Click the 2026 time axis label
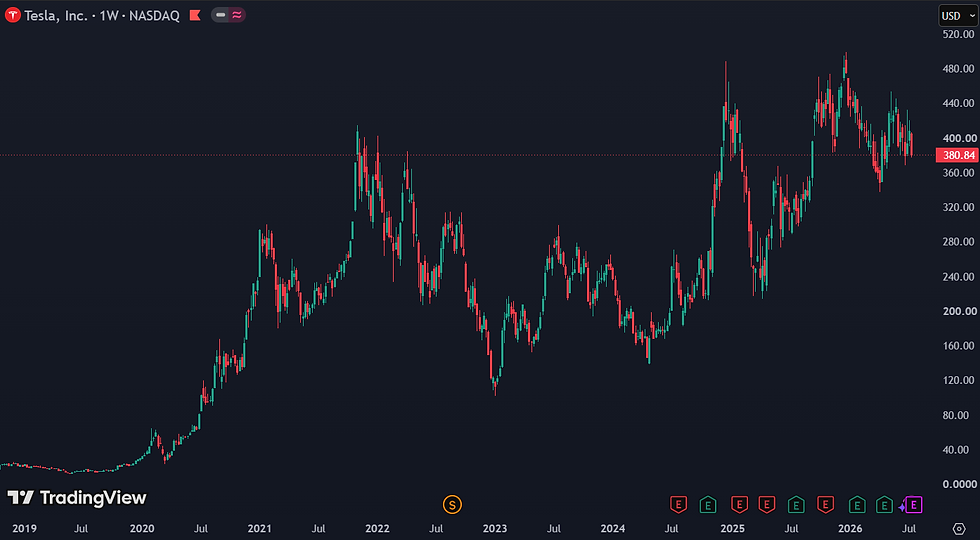 [x=850, y=529]
